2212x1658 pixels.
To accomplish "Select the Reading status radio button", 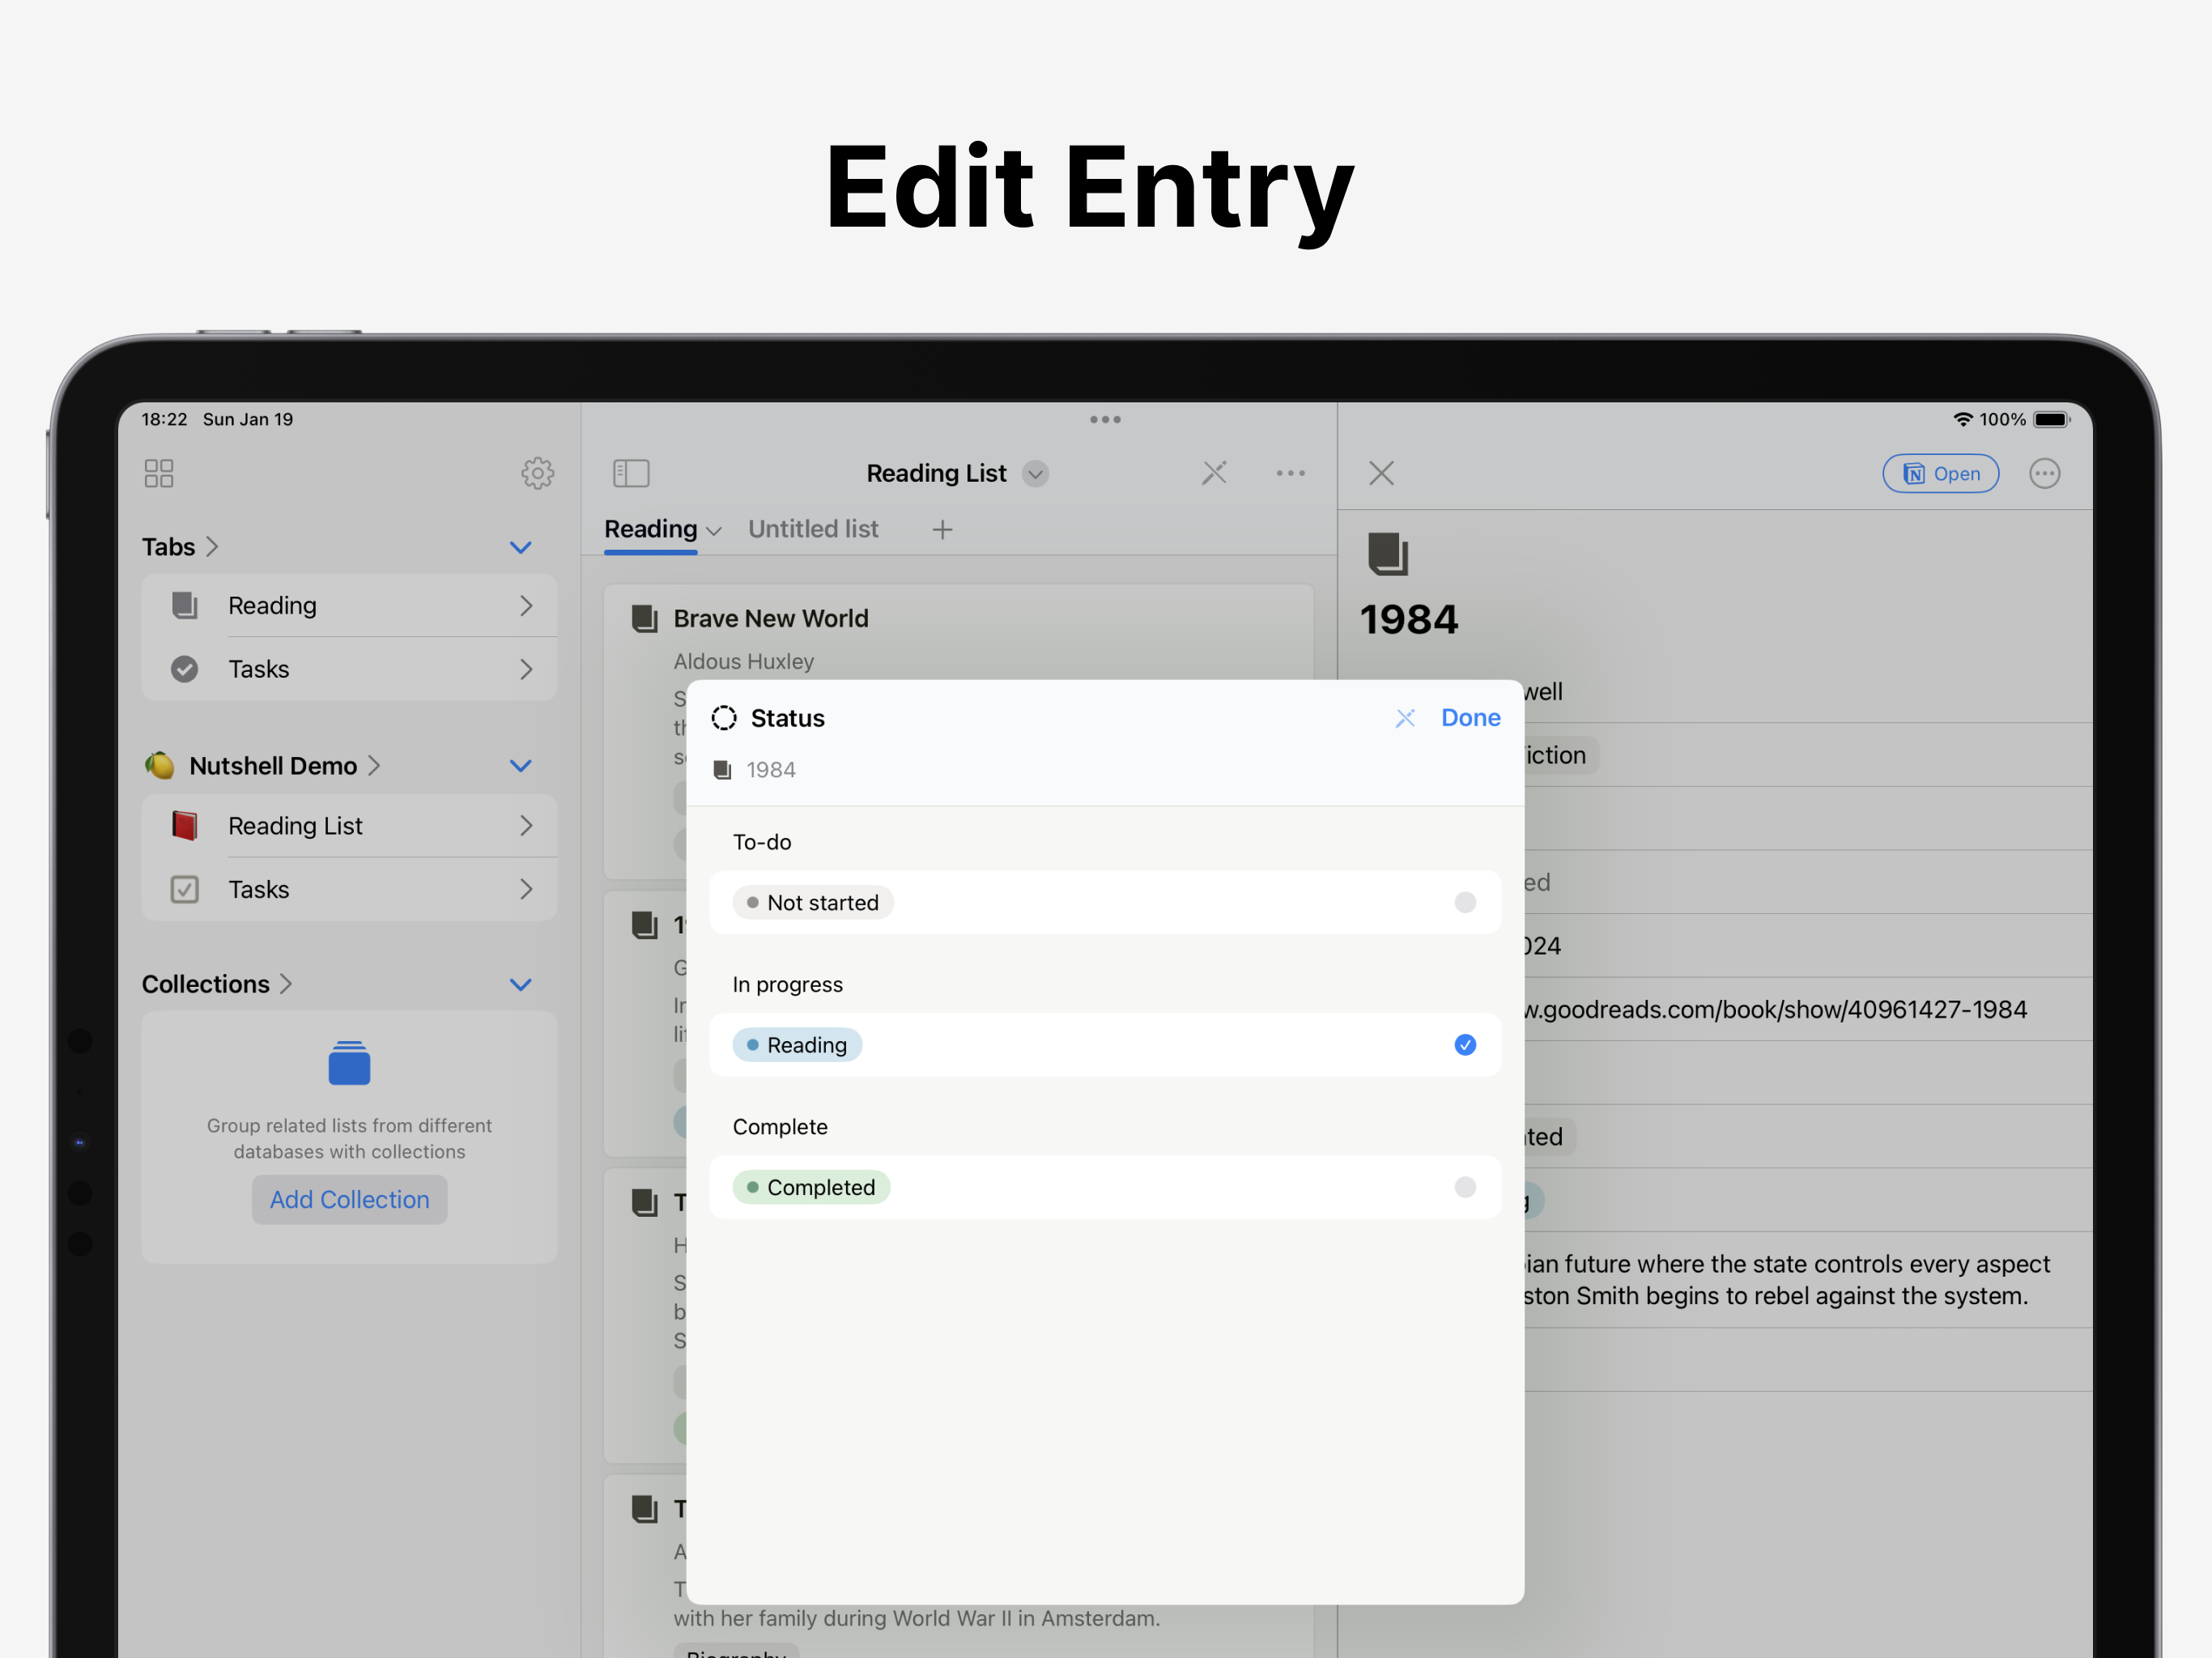I will click(1465, 1045).
